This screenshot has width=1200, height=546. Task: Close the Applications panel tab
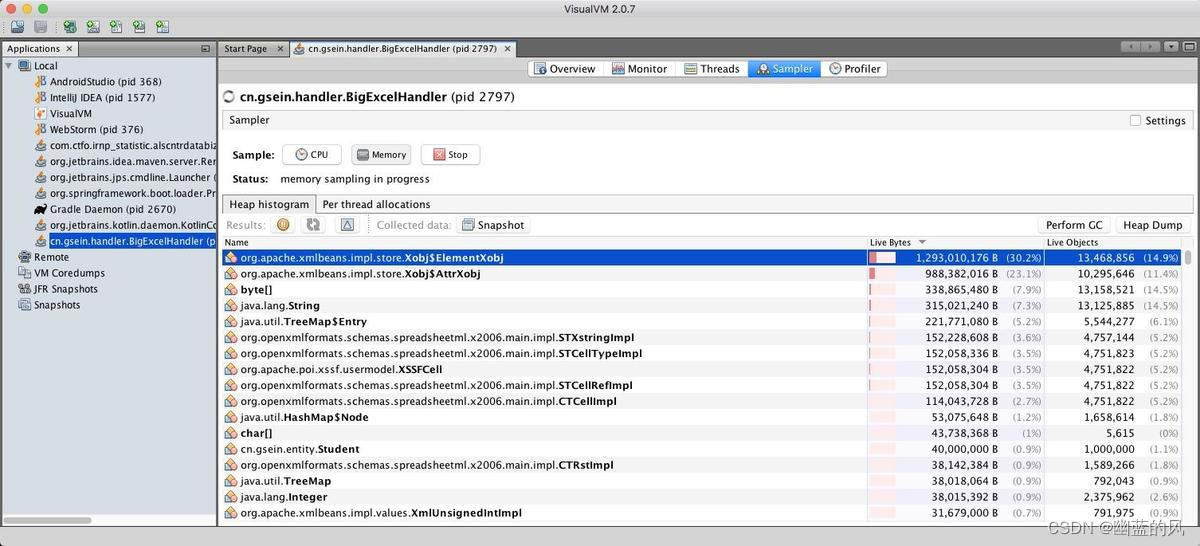point(69,48)
